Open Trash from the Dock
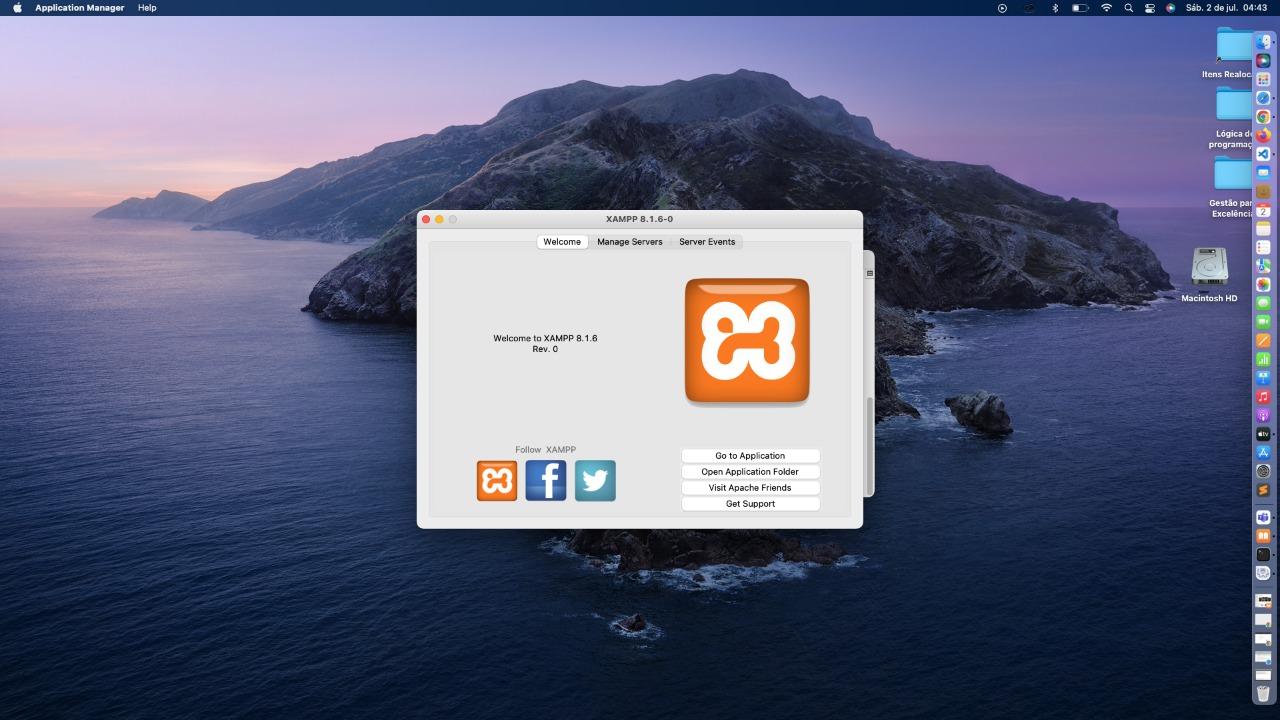The width and height of the screenshot is (1280, 720). coord(1263,692)
